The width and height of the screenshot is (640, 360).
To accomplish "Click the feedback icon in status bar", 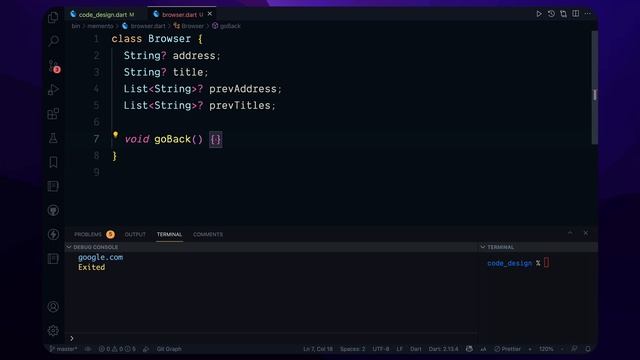I will click(574, 349).
